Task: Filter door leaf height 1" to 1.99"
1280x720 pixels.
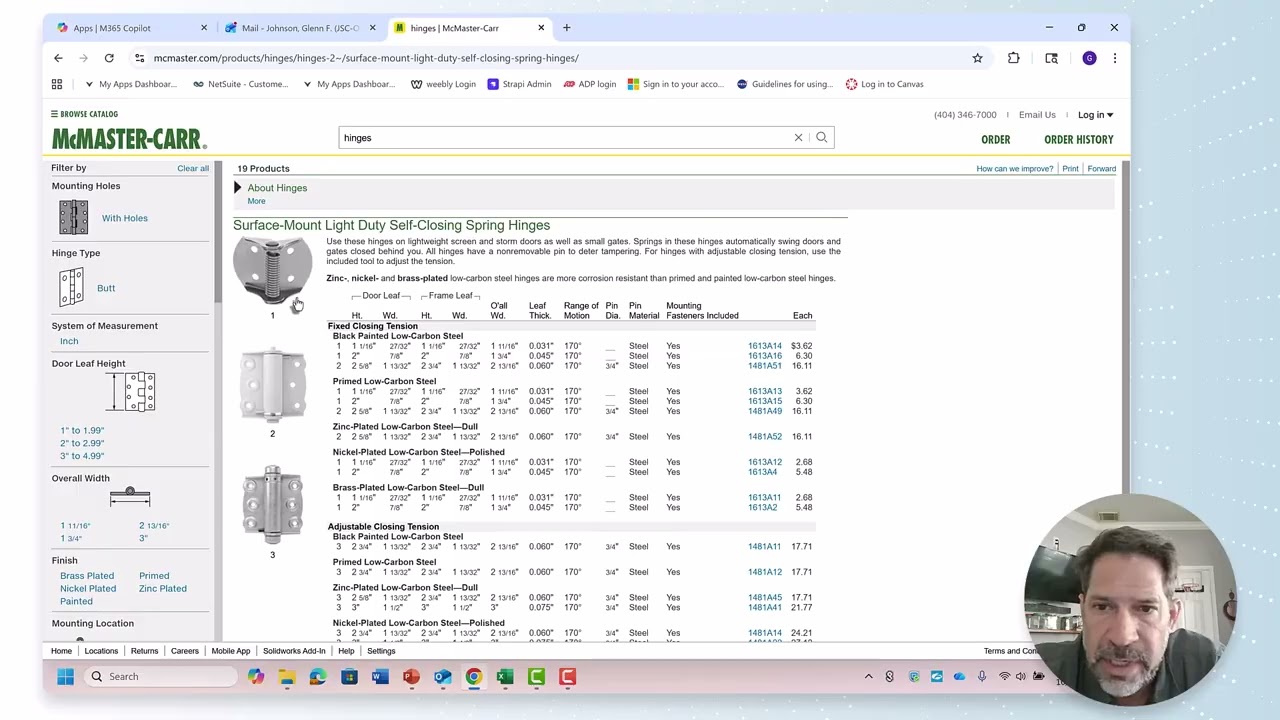Action: coord(82,430)
